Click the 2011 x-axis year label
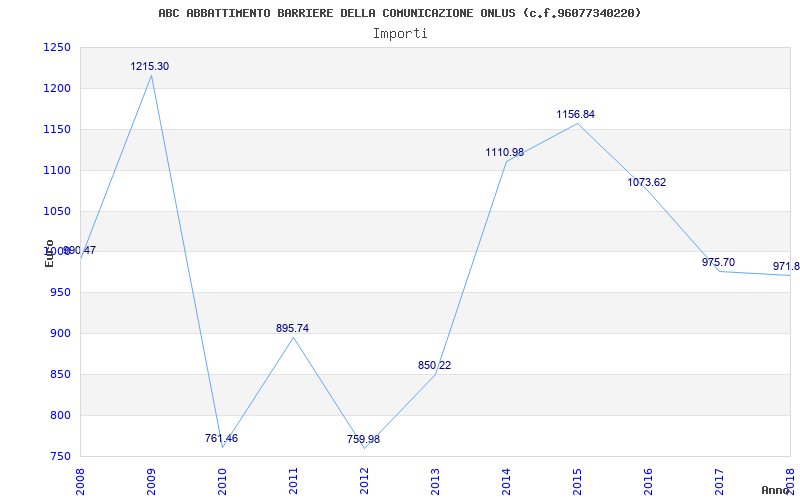 (293, 481)
